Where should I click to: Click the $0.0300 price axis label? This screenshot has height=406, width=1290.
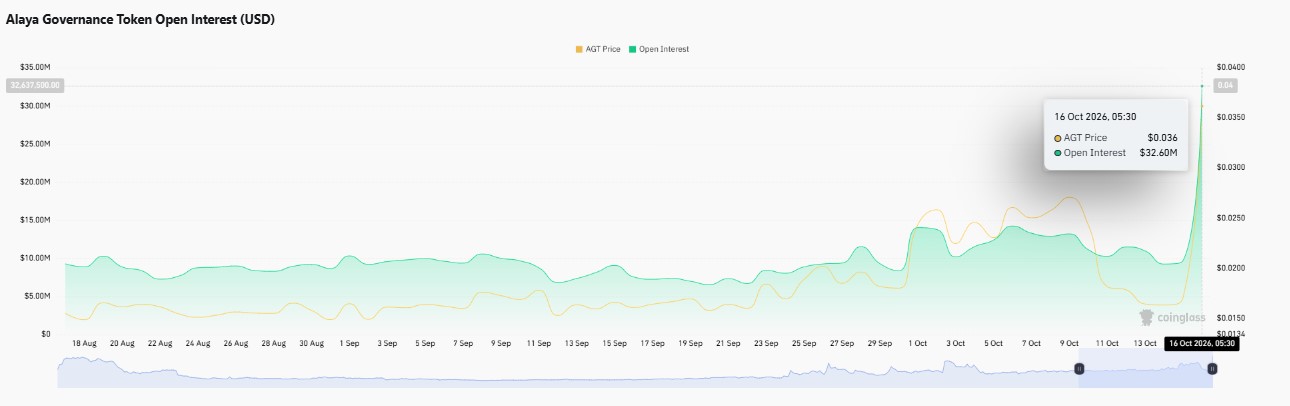tap(1230, 167)
